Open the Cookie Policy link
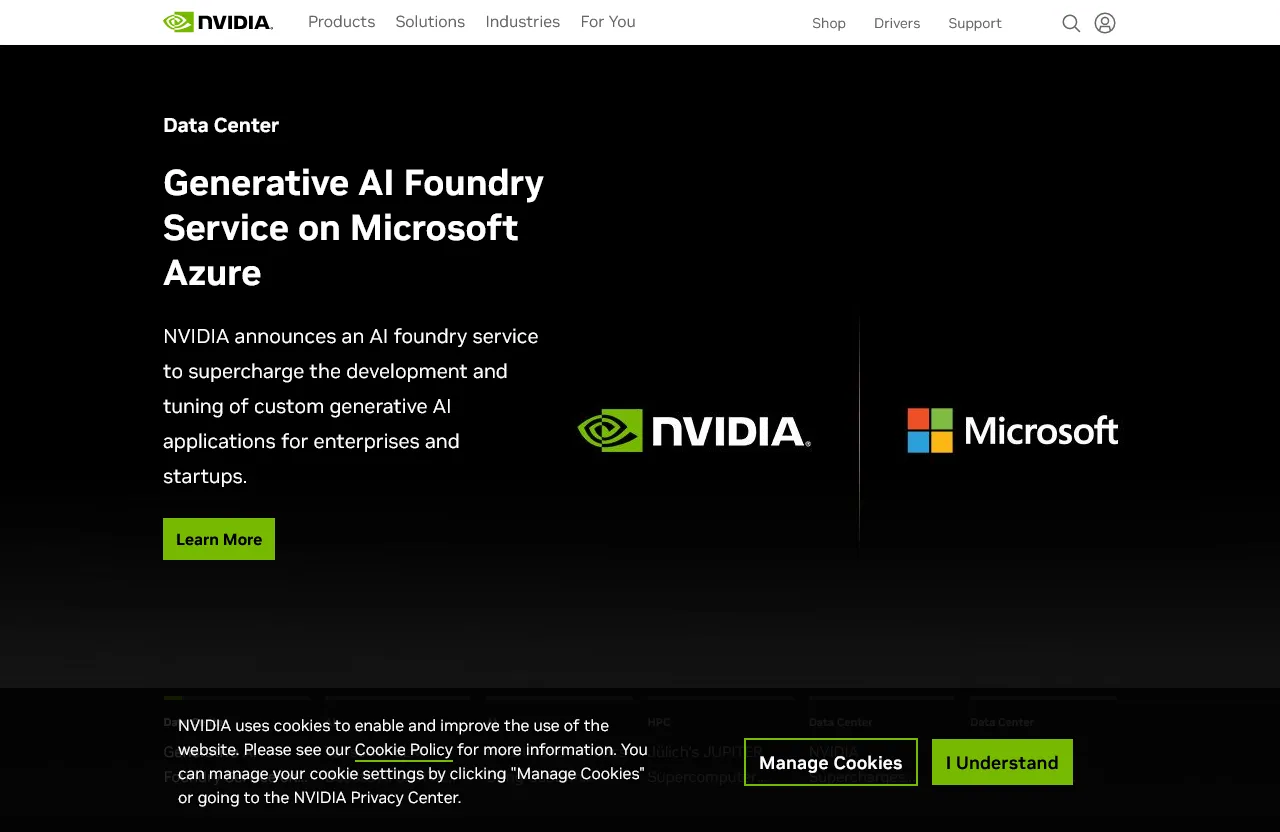 [x=404, y=749]
